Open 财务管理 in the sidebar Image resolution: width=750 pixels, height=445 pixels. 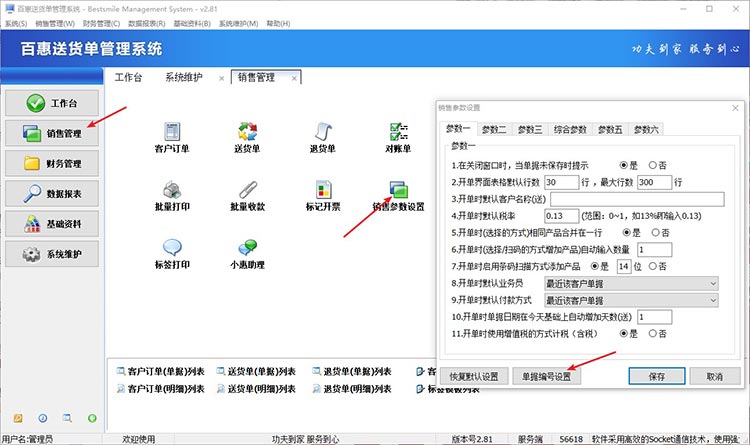point(52,163)
